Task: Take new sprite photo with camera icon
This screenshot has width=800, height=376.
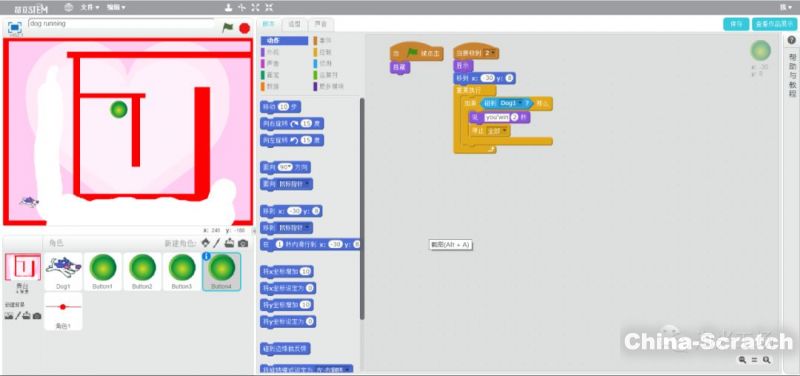Action: click(x=243, y=243)
